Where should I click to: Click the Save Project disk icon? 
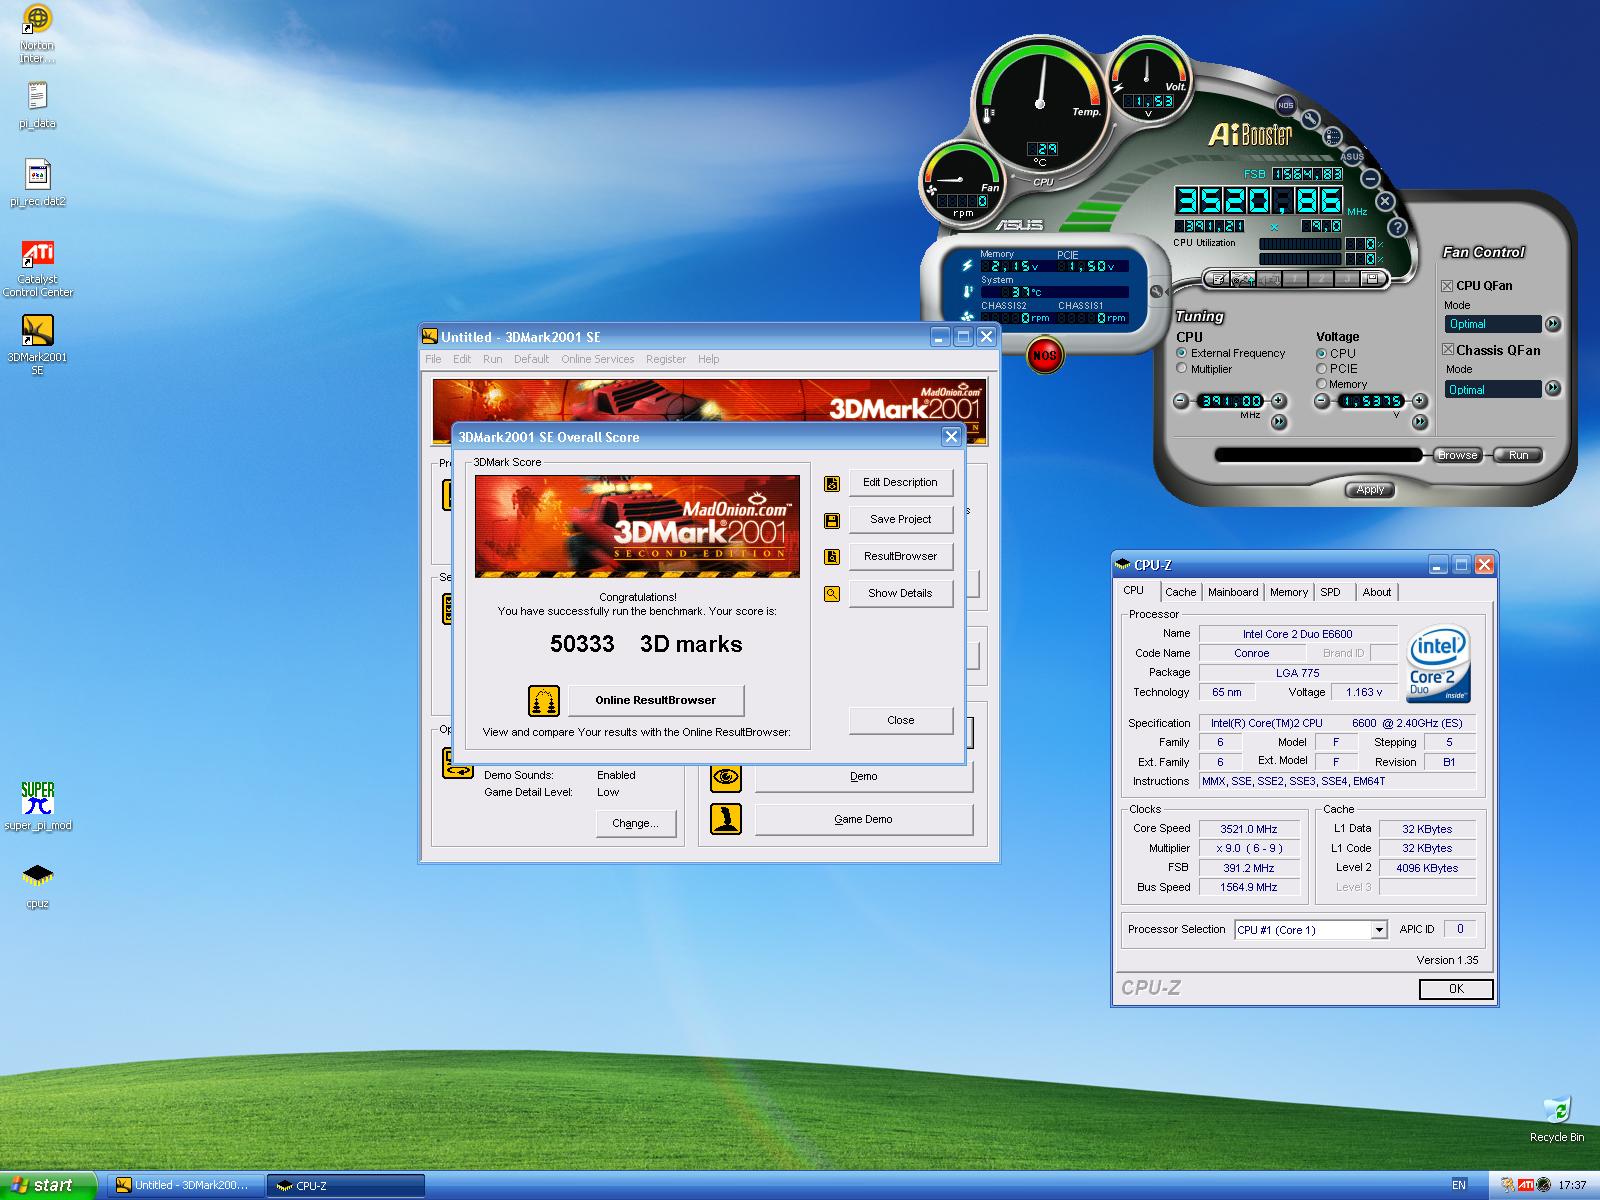tap(832, 520)
